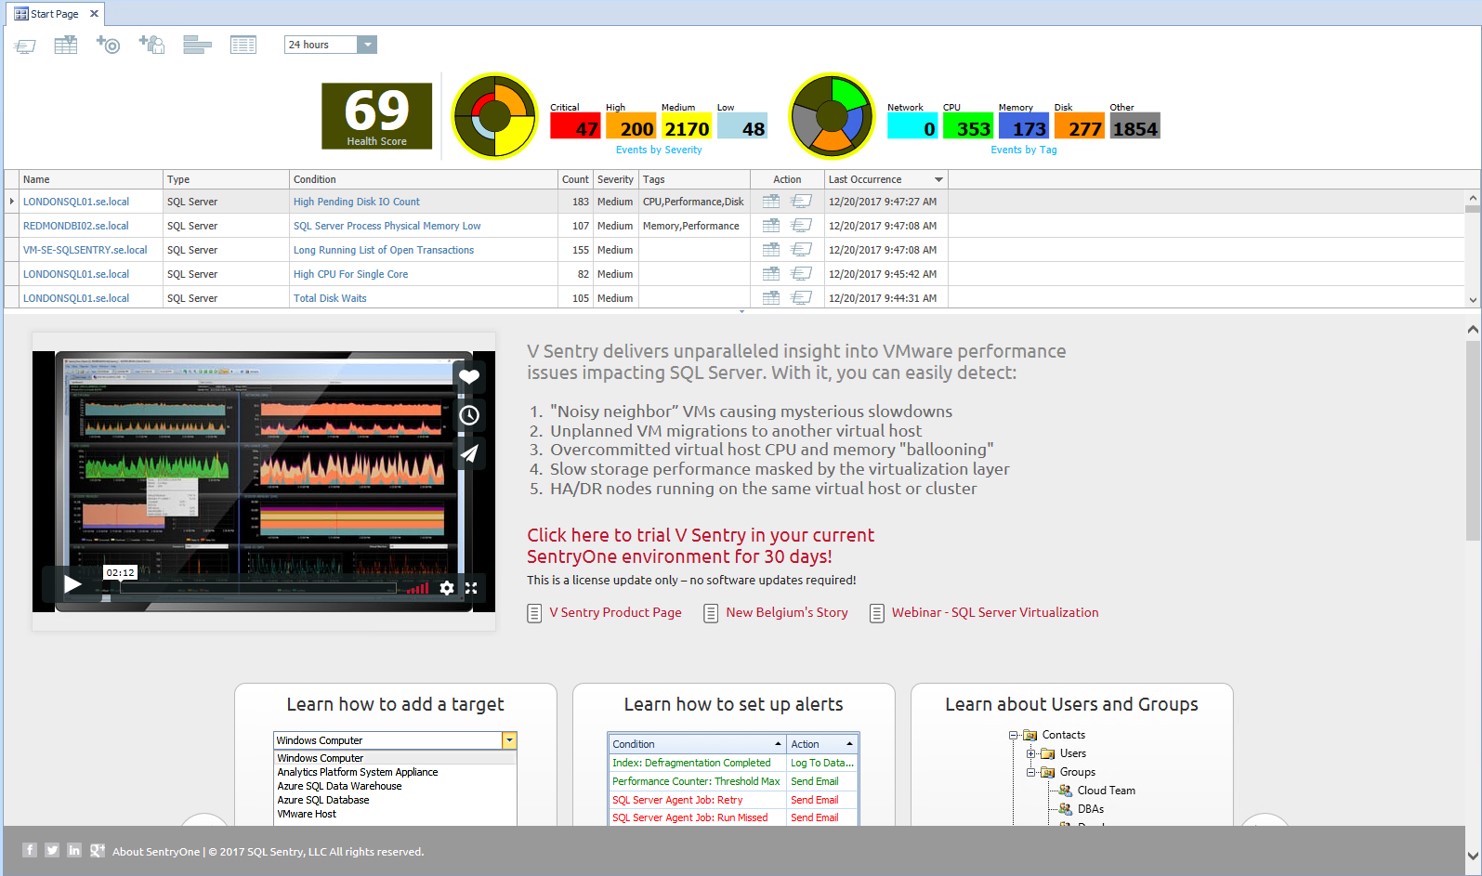Sort by the Severity column header
The image size is (1482, 876).
click(616, 179)
